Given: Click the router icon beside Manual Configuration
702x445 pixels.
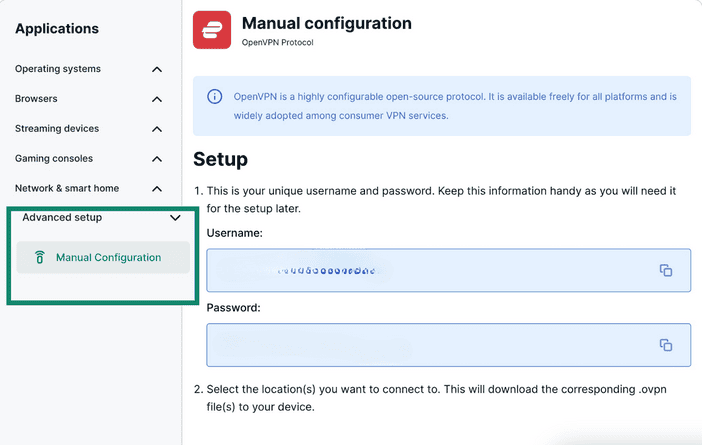Looking at the screenshot, I should click(40, 257).
